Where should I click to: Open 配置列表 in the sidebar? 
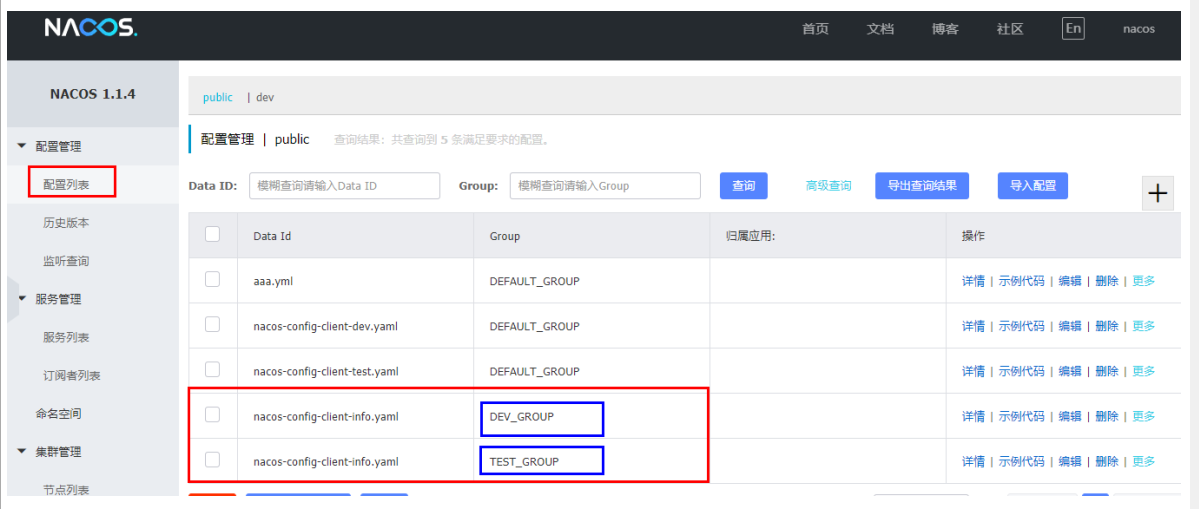(66, 184)
